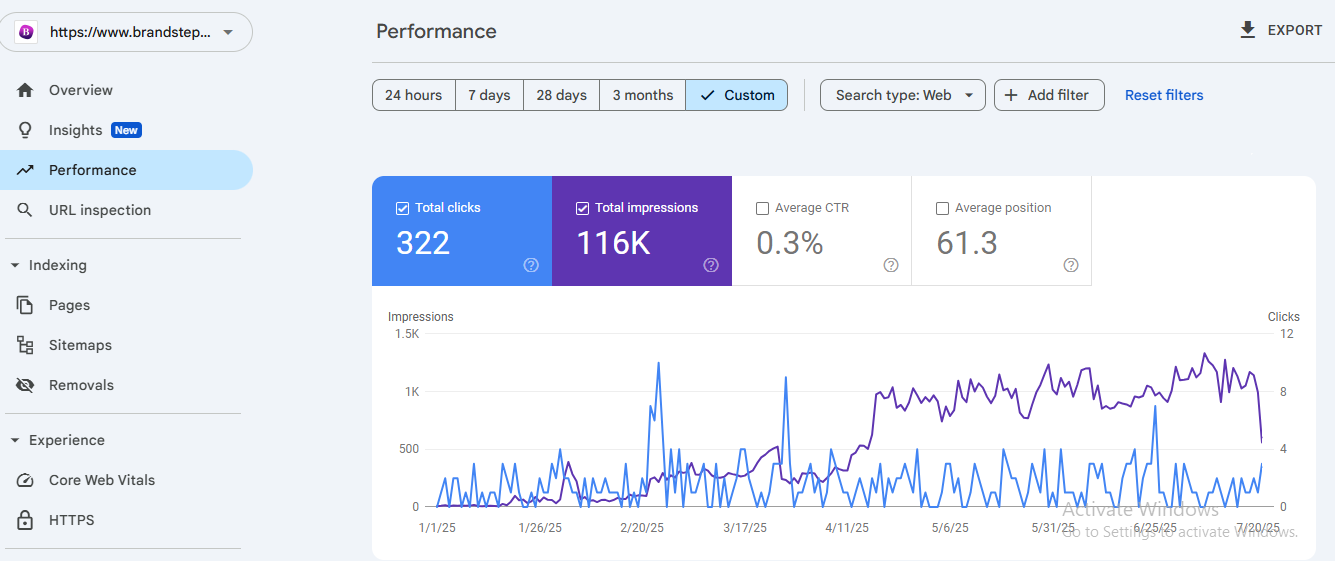The height and width of the screenshot is (561, 1335).
Task: Collapse the Indexing section
Action: click(x=15, y=265)
